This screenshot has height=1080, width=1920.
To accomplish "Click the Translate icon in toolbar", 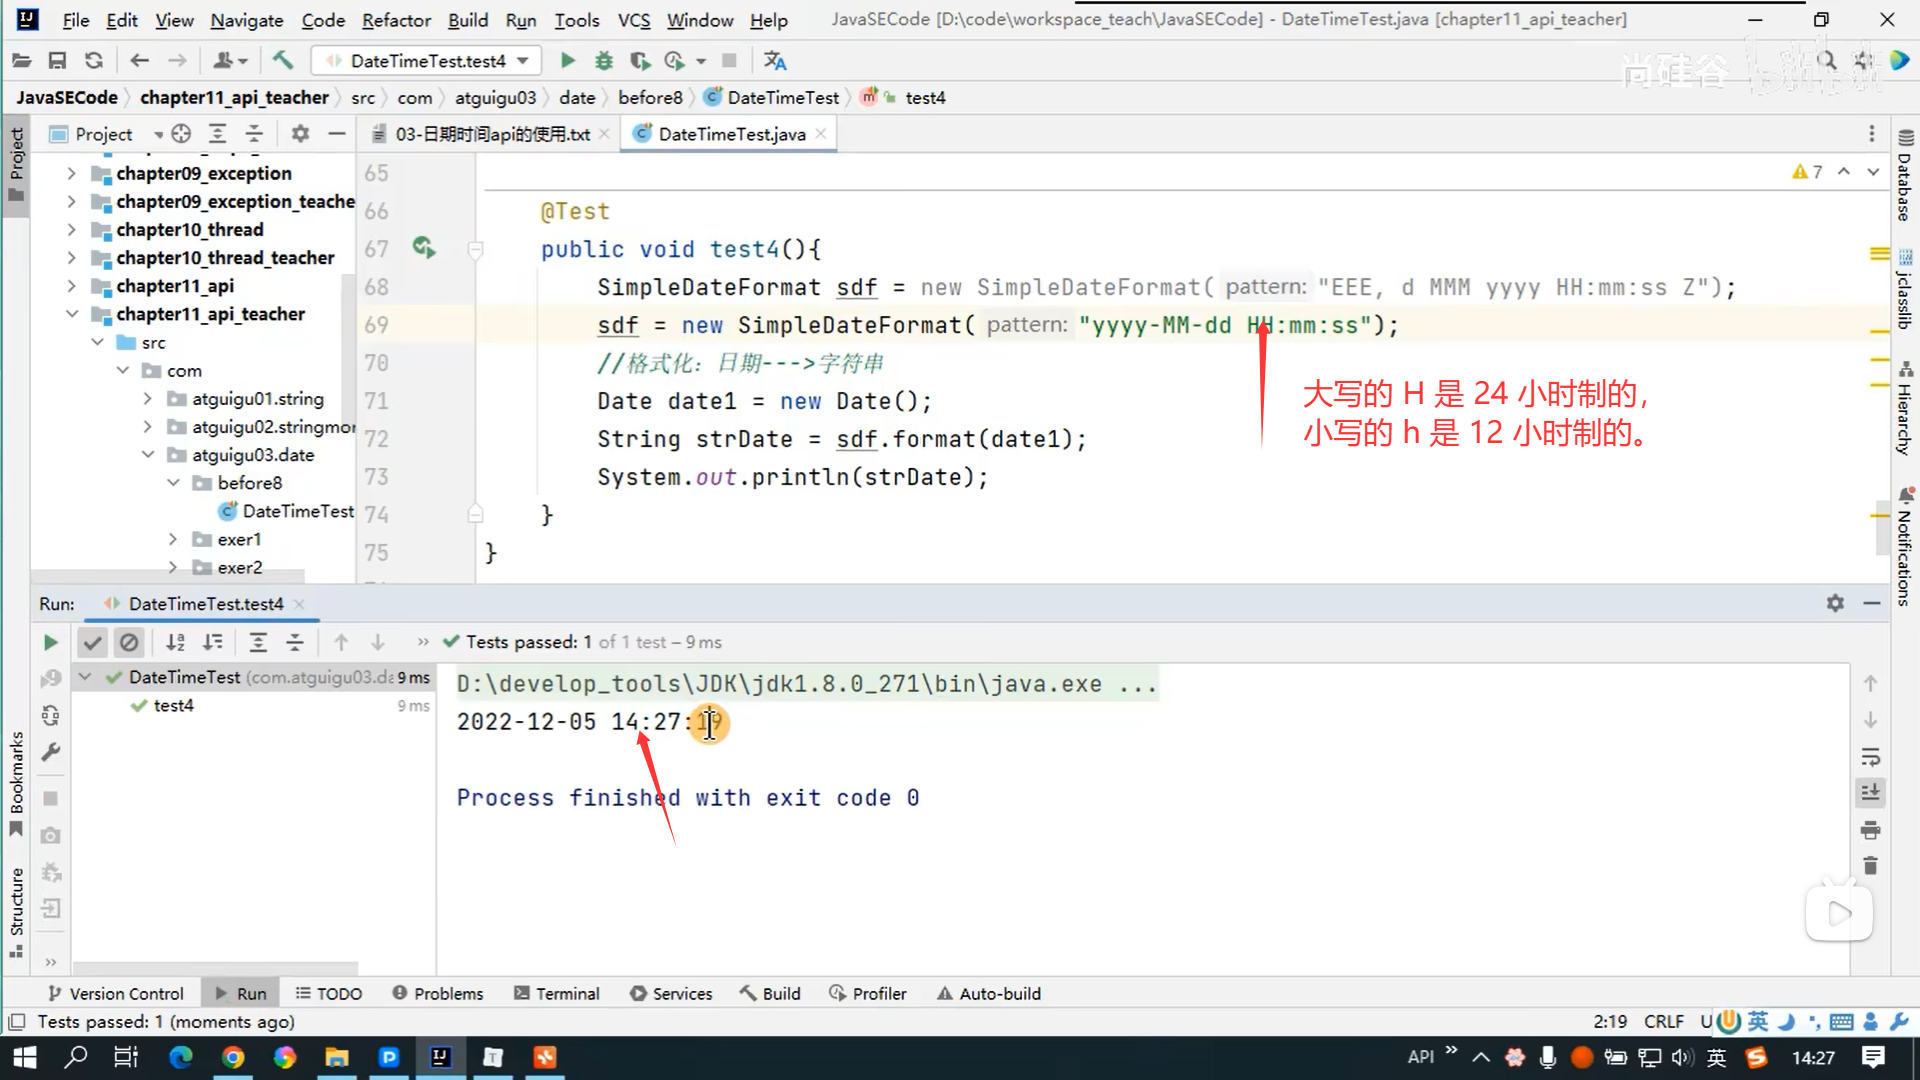I will pyautogui.click(x=775, y=61).
